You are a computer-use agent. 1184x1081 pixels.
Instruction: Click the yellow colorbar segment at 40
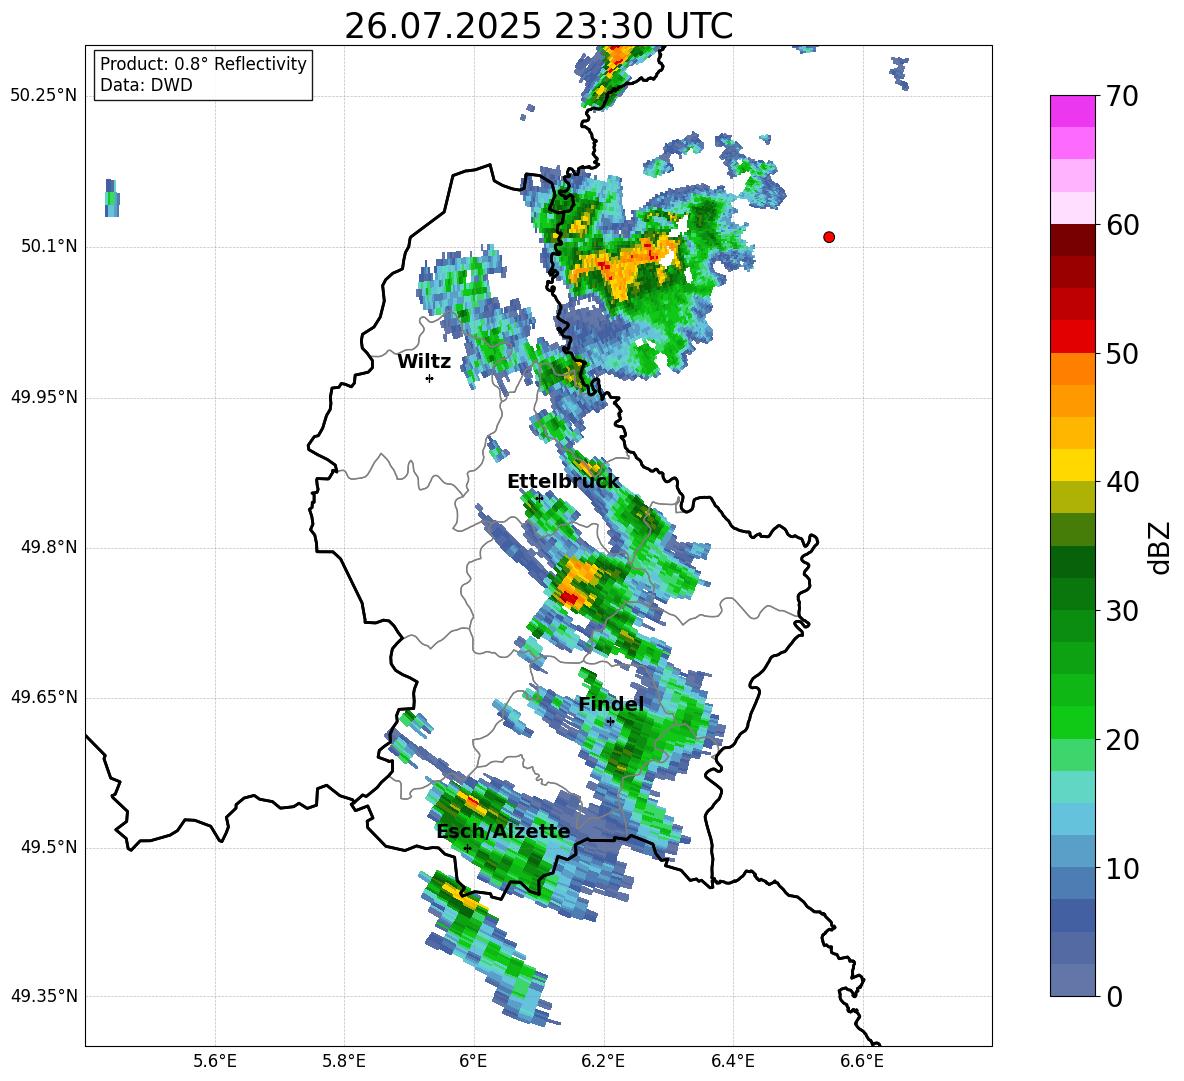tap(1072, 464)
